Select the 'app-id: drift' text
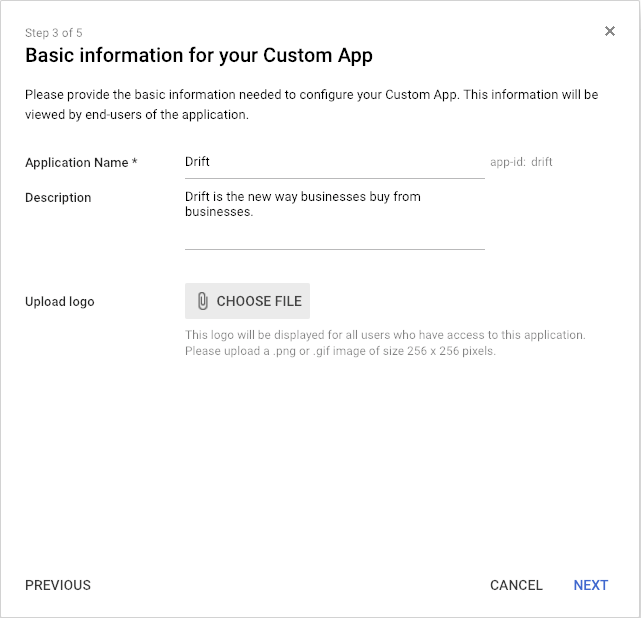 pos(521,162)
